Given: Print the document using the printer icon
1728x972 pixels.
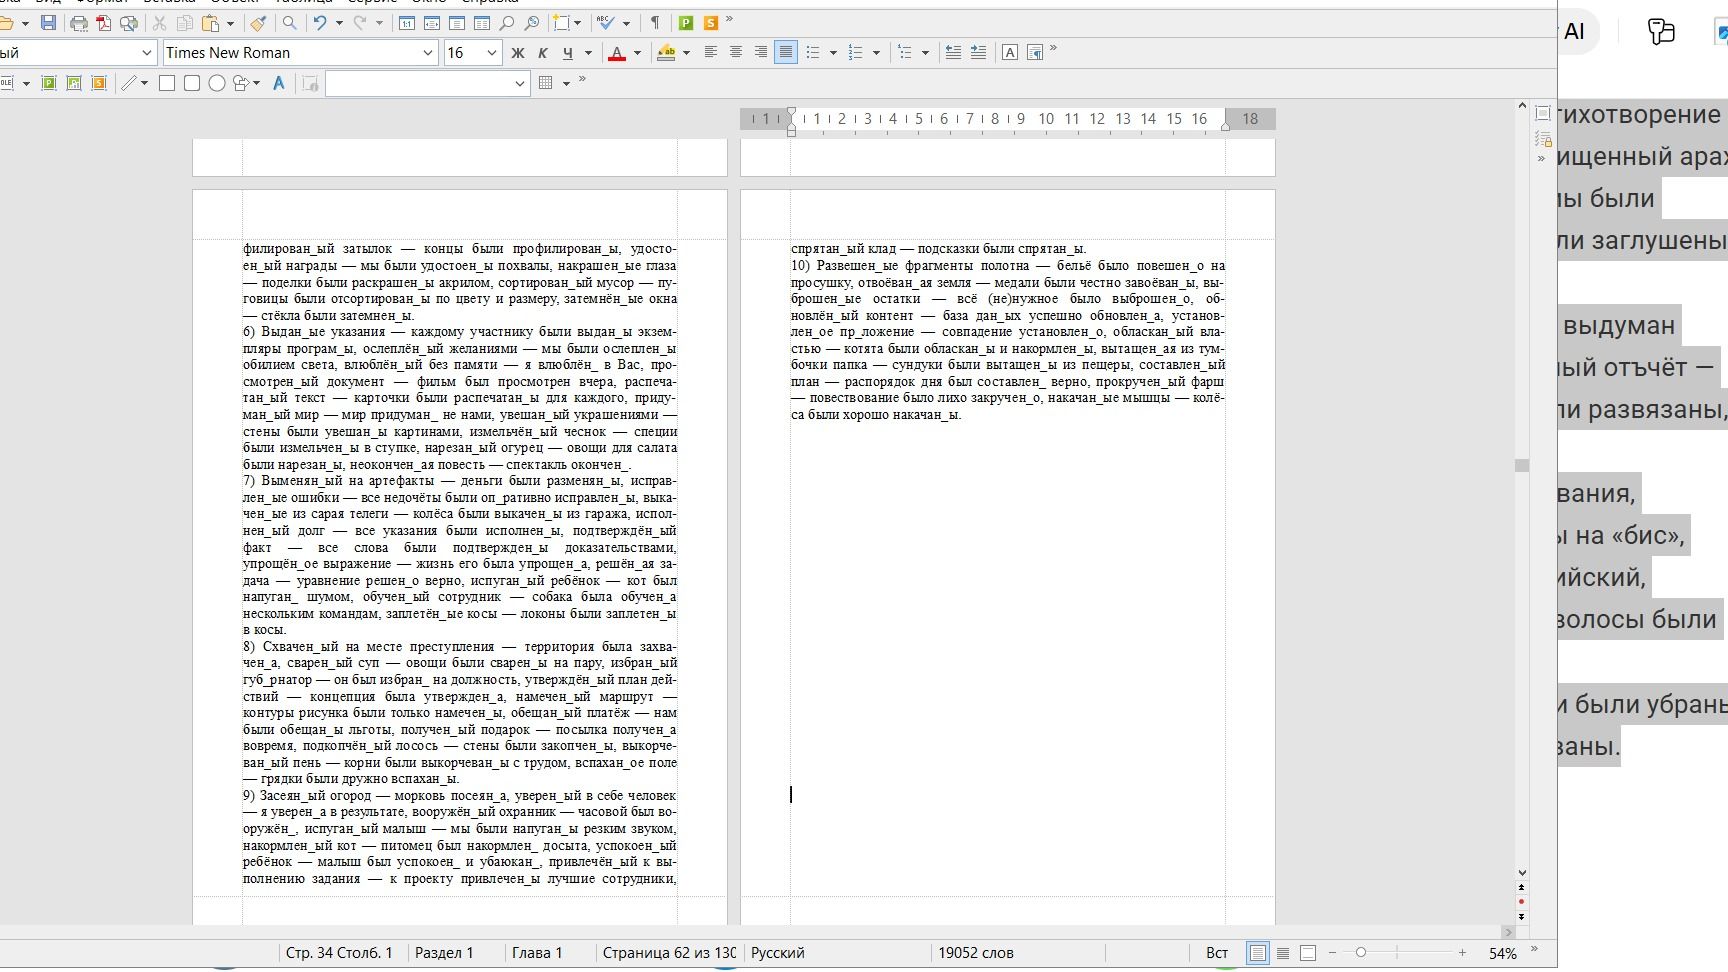Looking at the screenshot, I should (x=79, y=23).
